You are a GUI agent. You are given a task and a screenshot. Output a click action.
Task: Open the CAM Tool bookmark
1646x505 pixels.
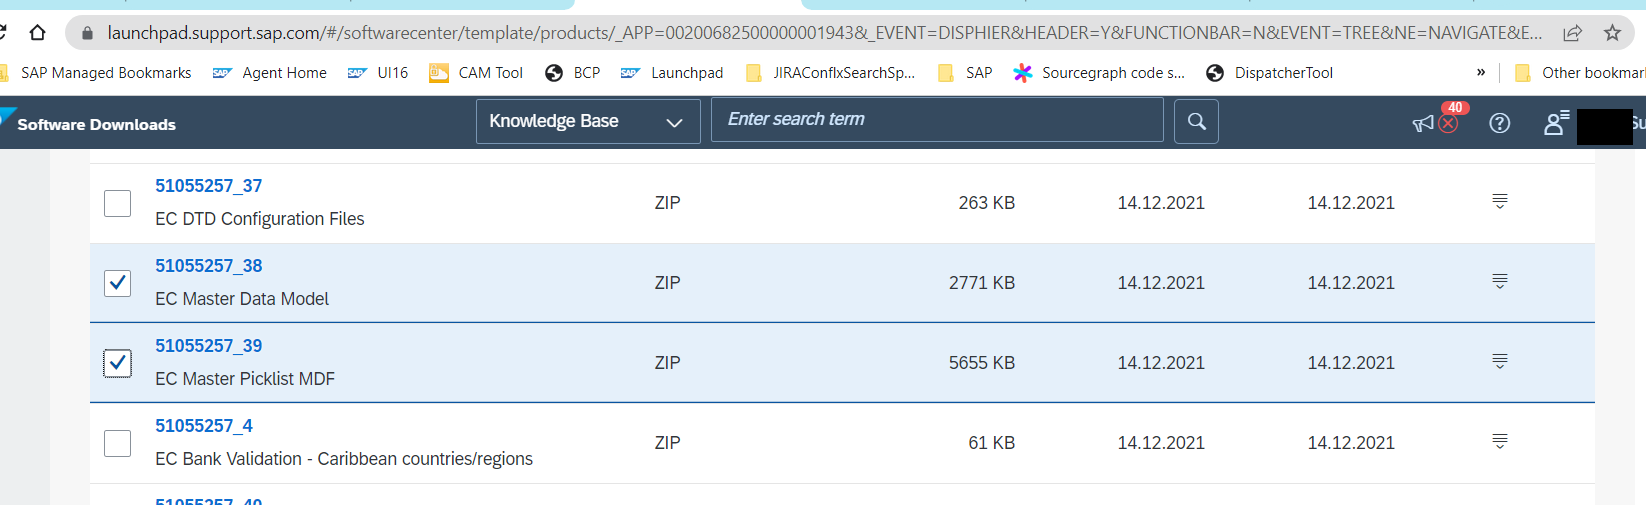coord(476,73)
